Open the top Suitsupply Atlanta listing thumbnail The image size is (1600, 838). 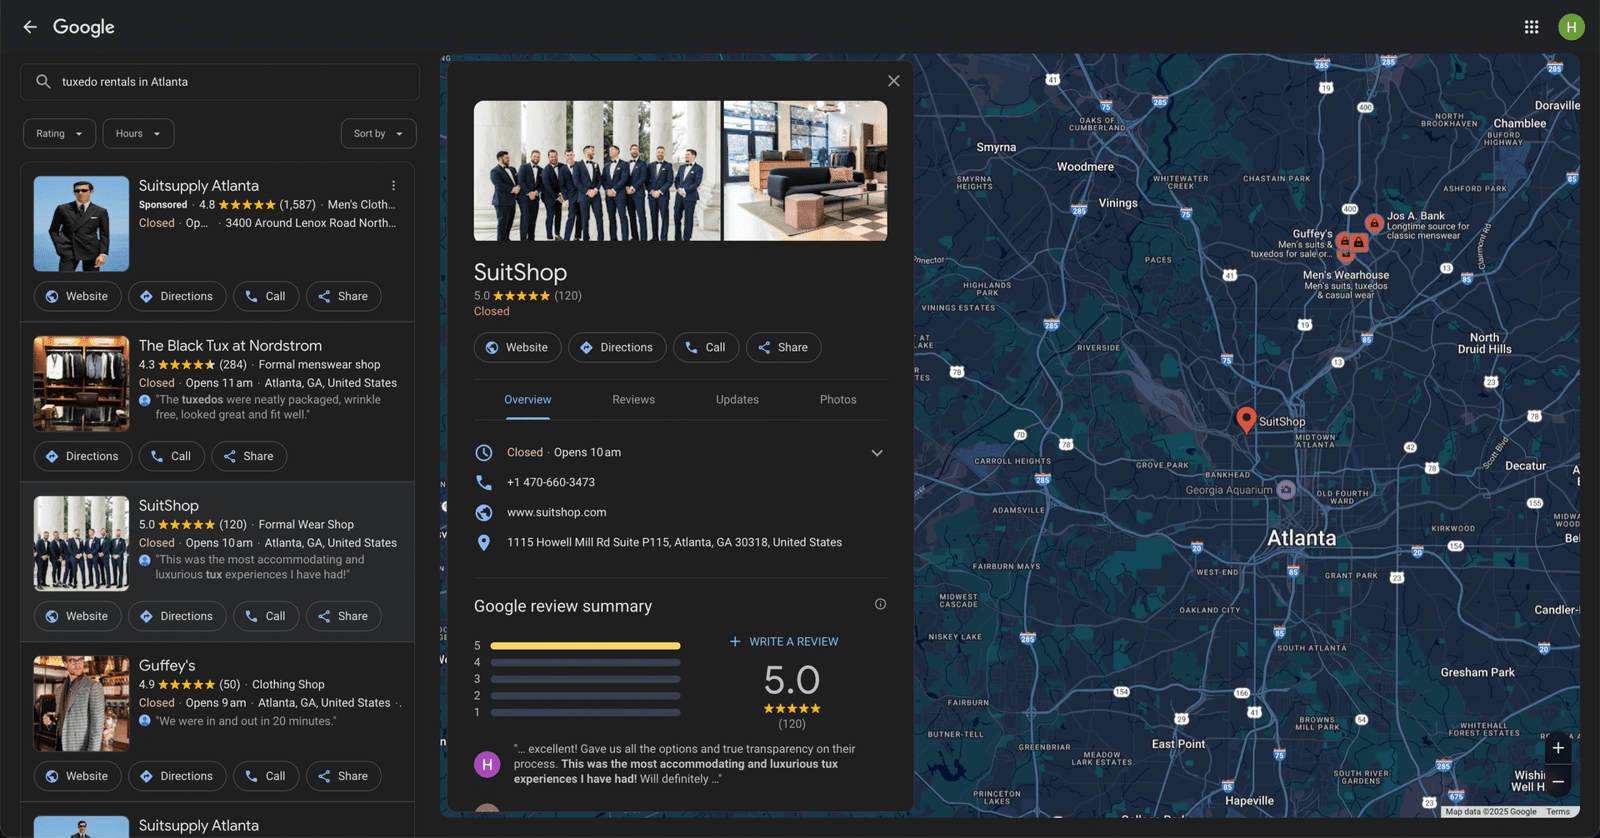81,224
